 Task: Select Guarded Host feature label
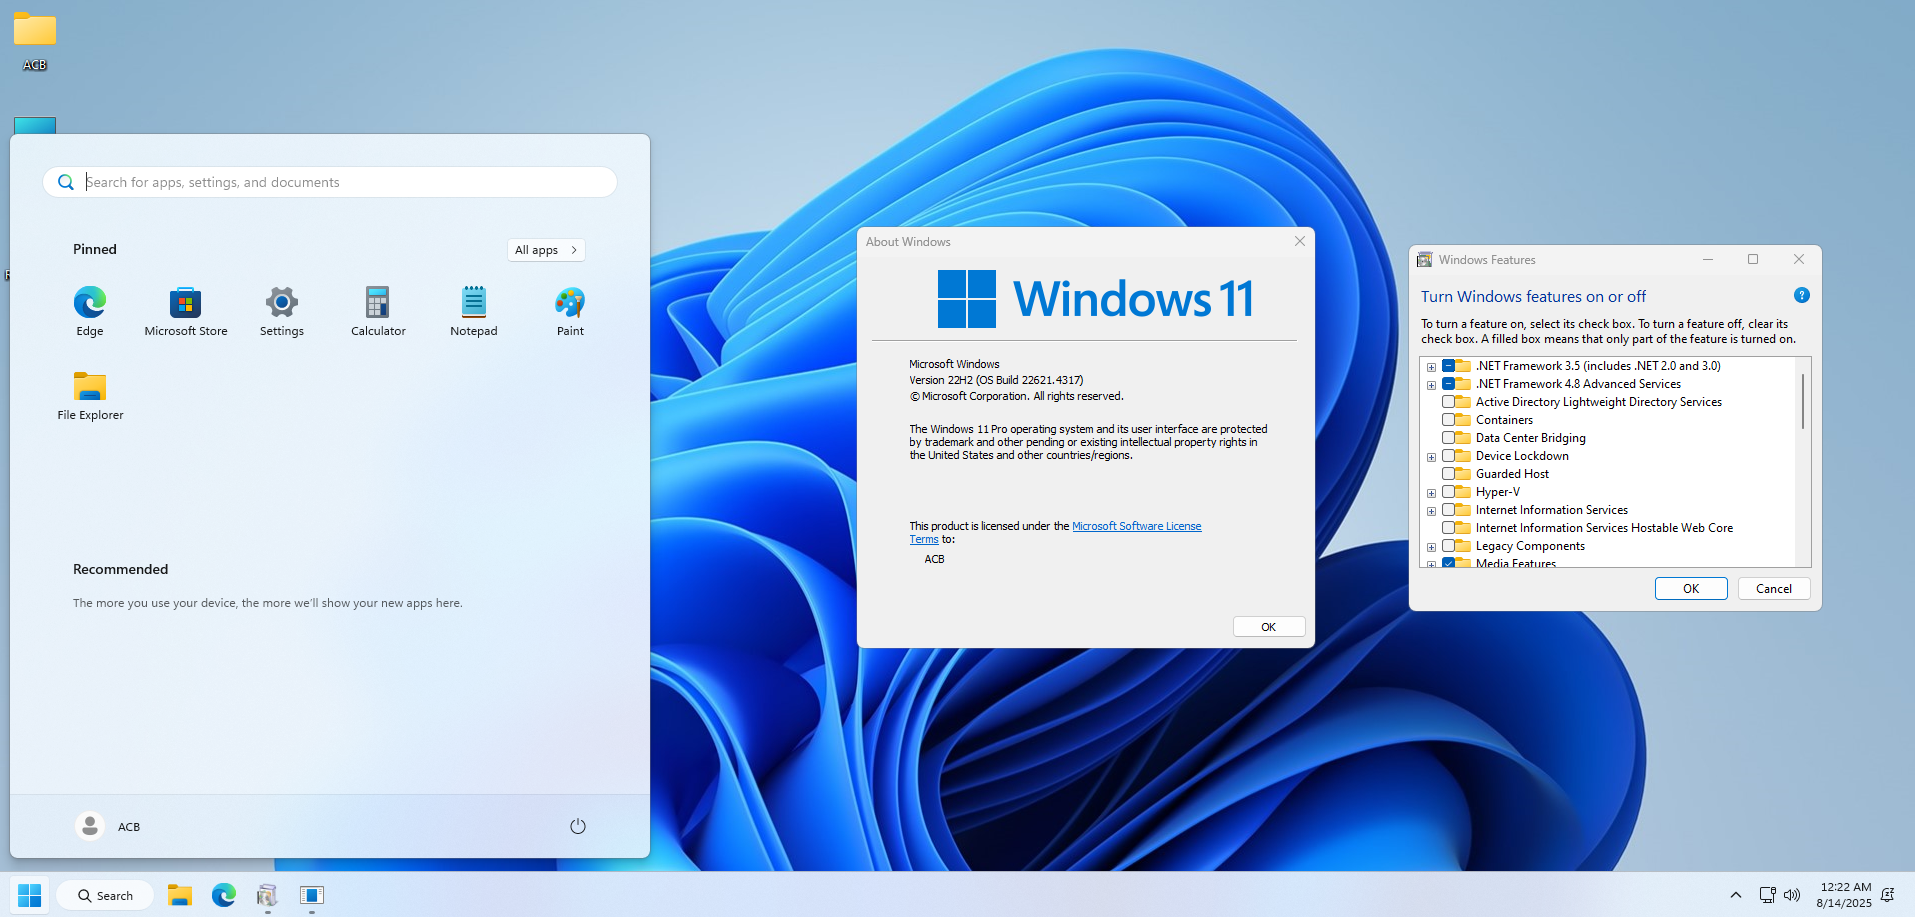tap(1512, 474)
